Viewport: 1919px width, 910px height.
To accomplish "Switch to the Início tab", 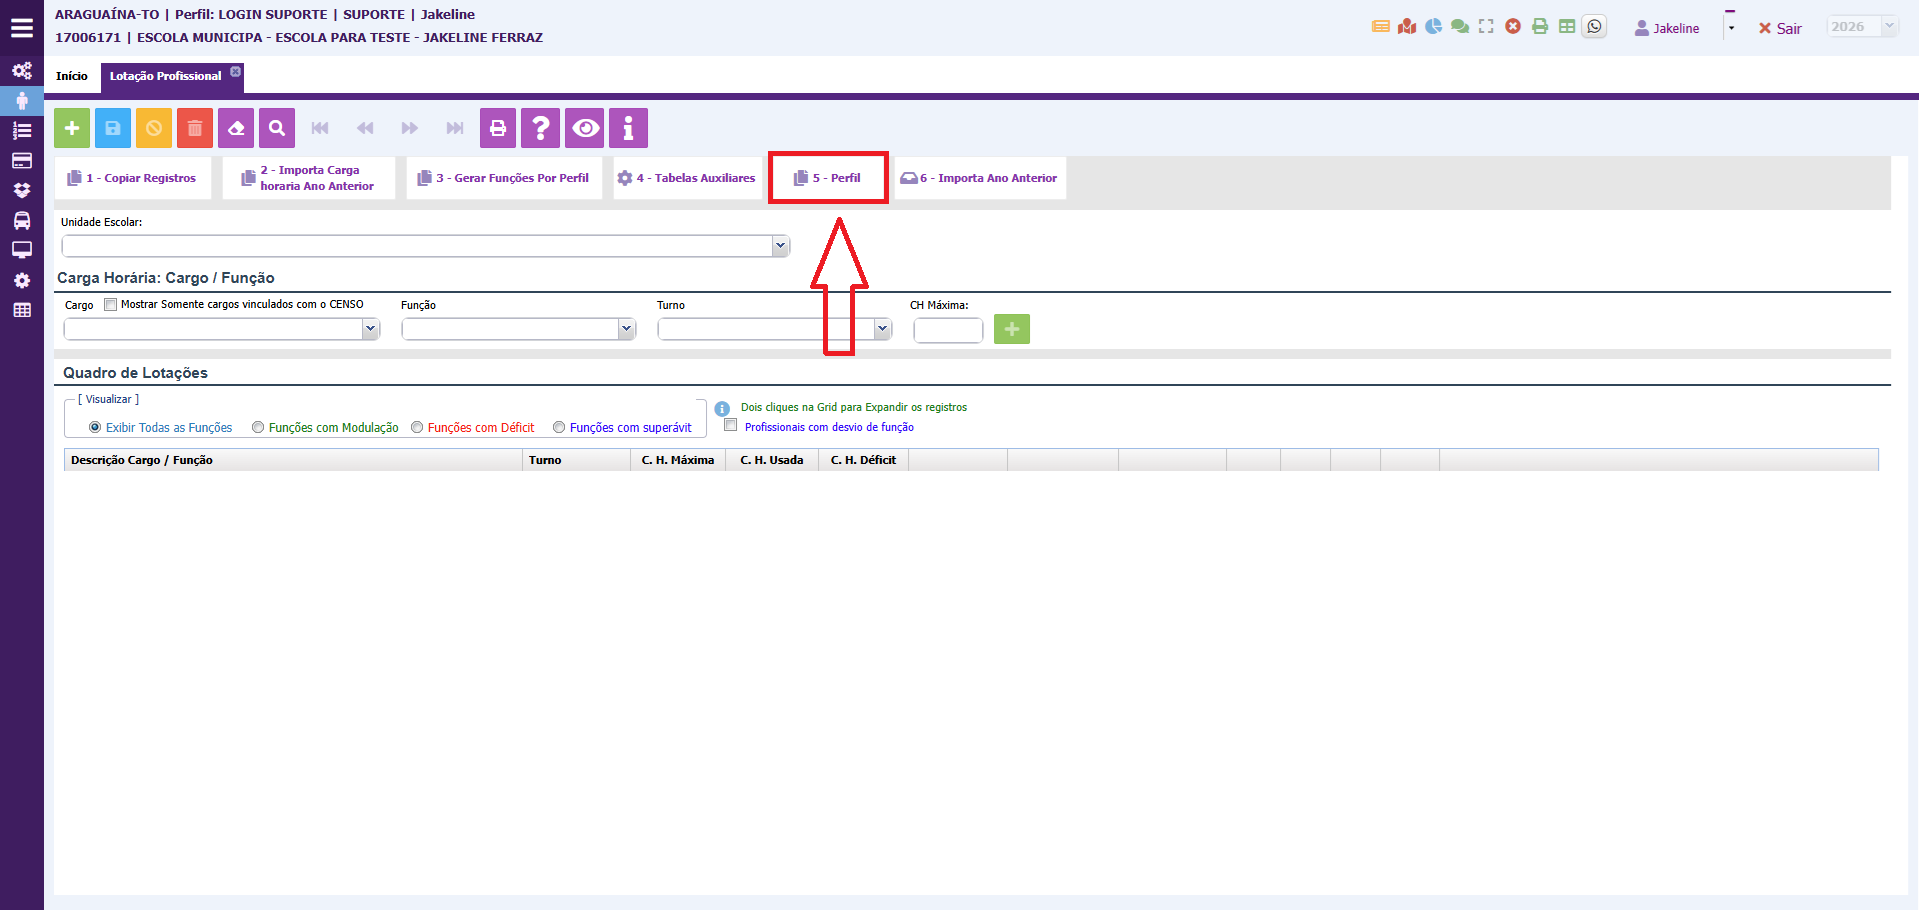I will pyautogui.click(x=72, y=76).
